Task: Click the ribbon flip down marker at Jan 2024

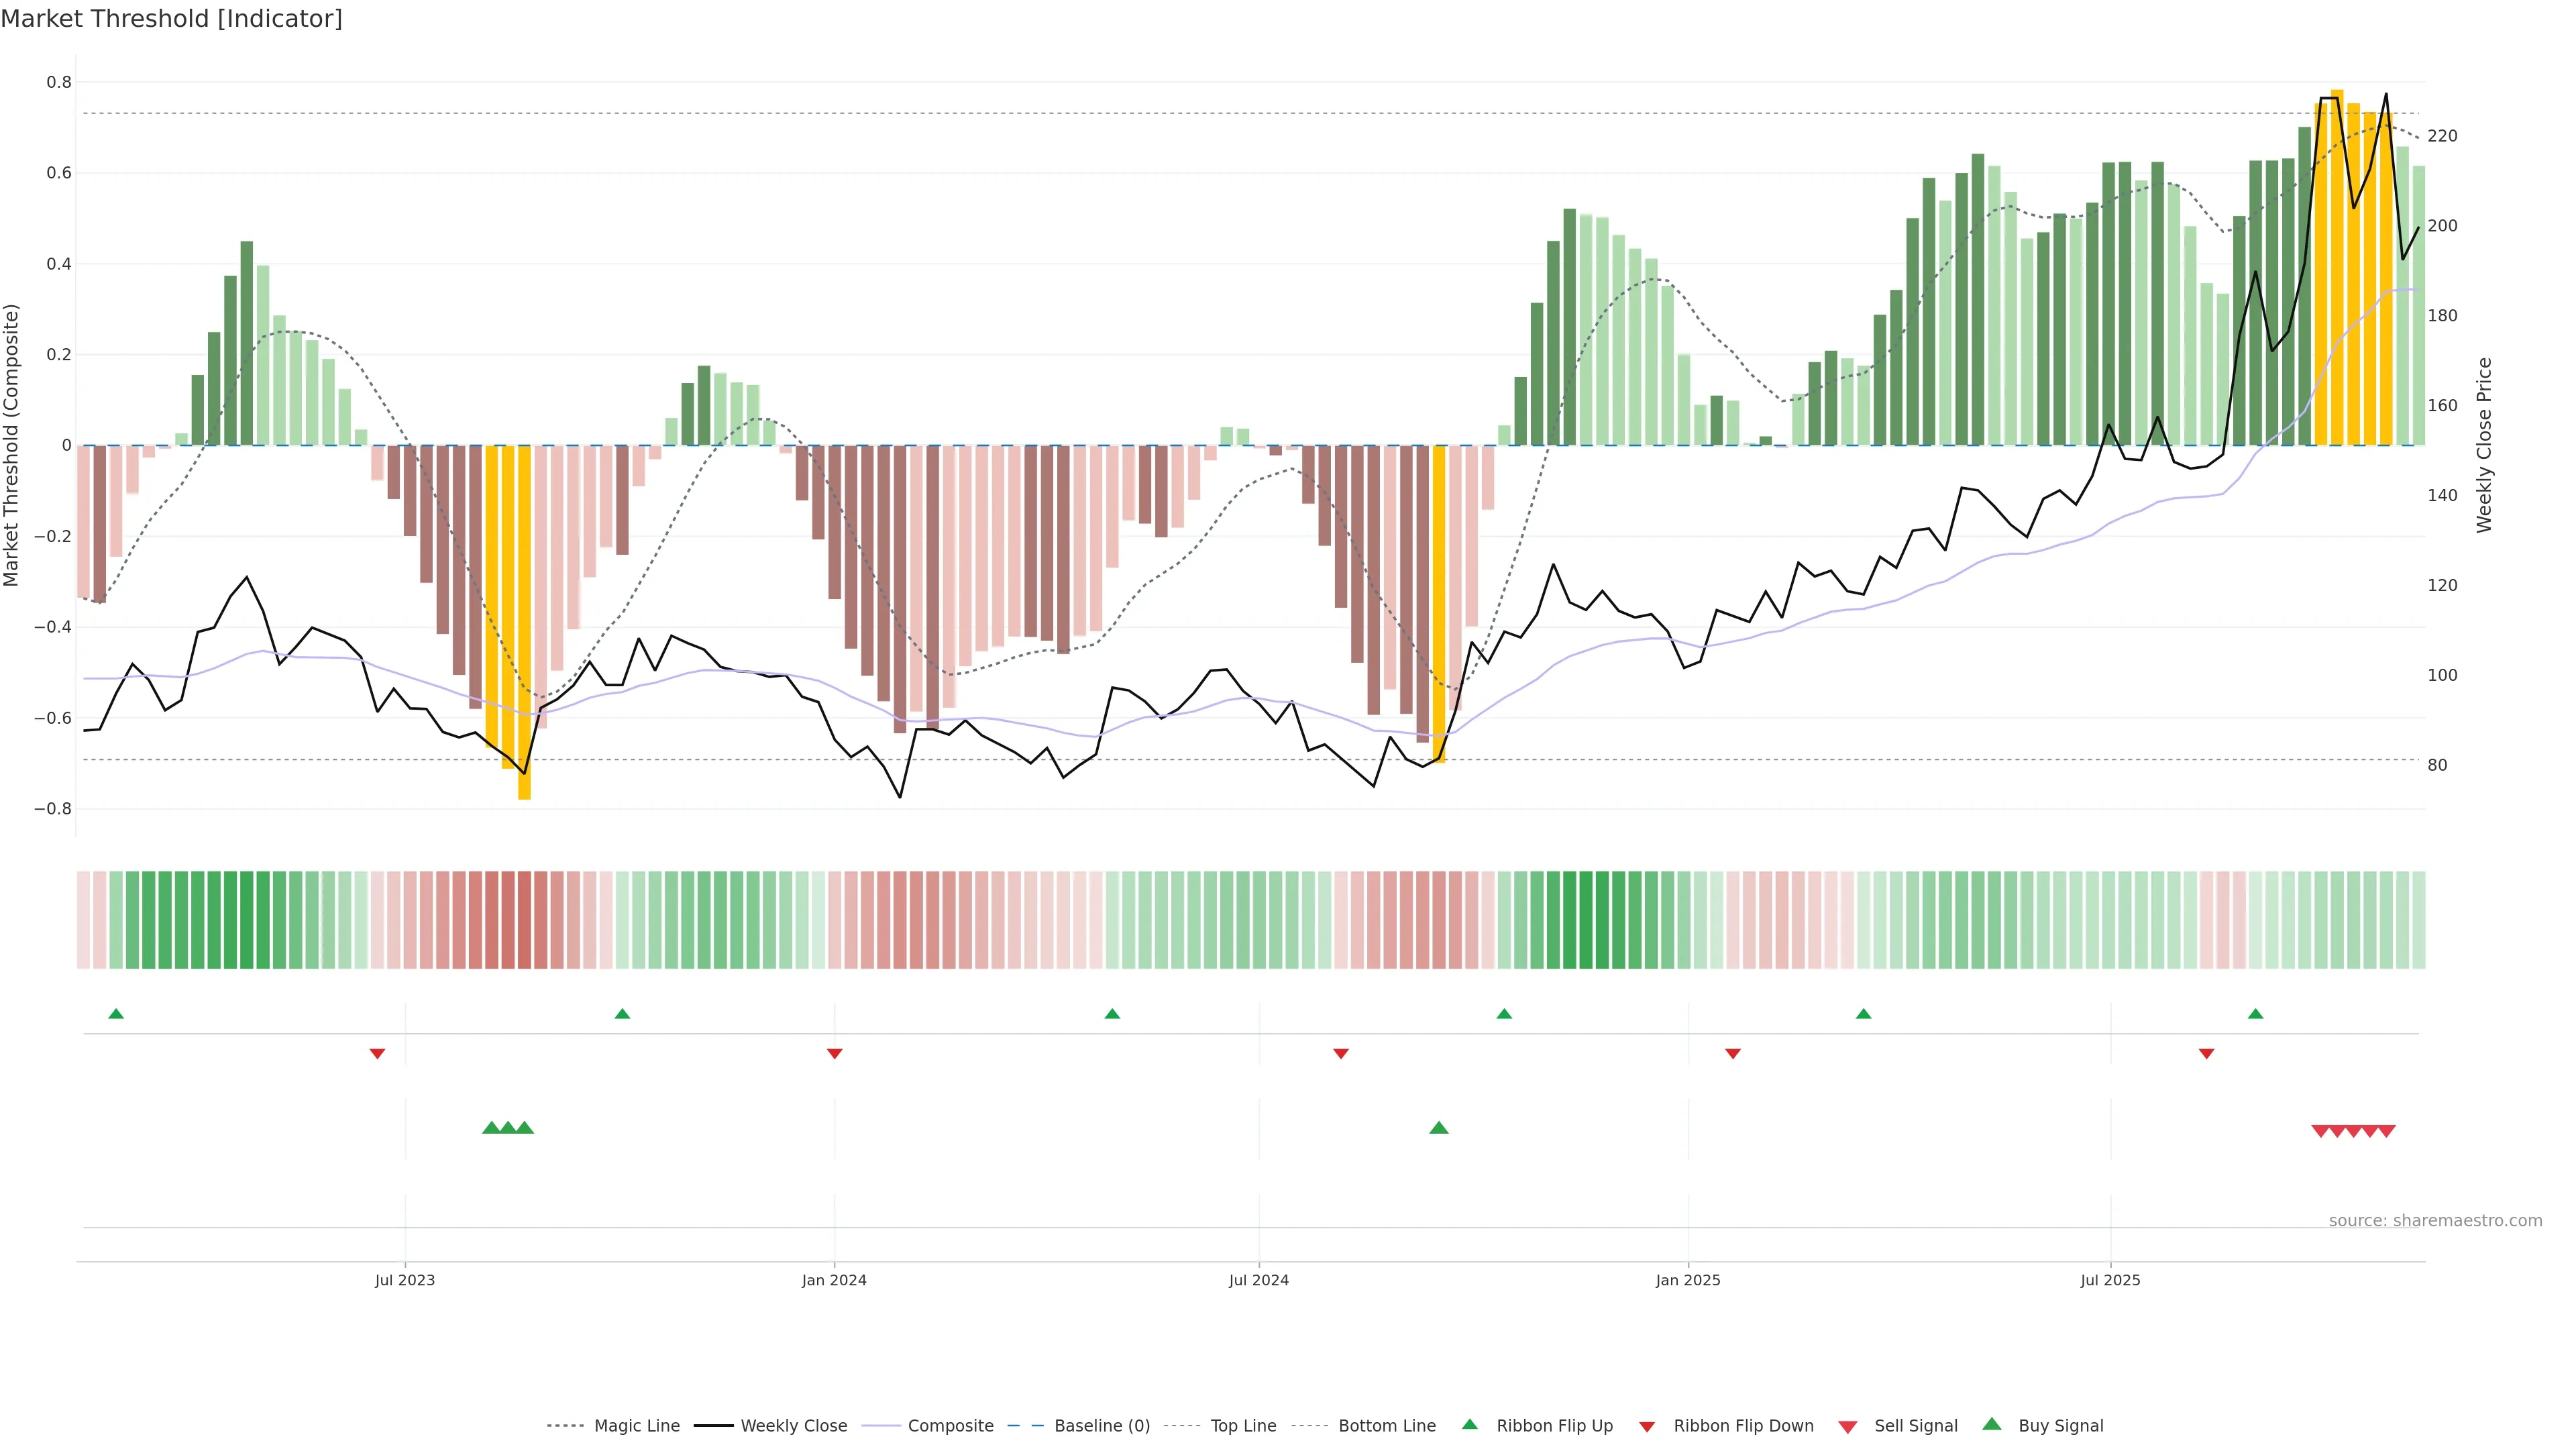Action: [835, 1053]
